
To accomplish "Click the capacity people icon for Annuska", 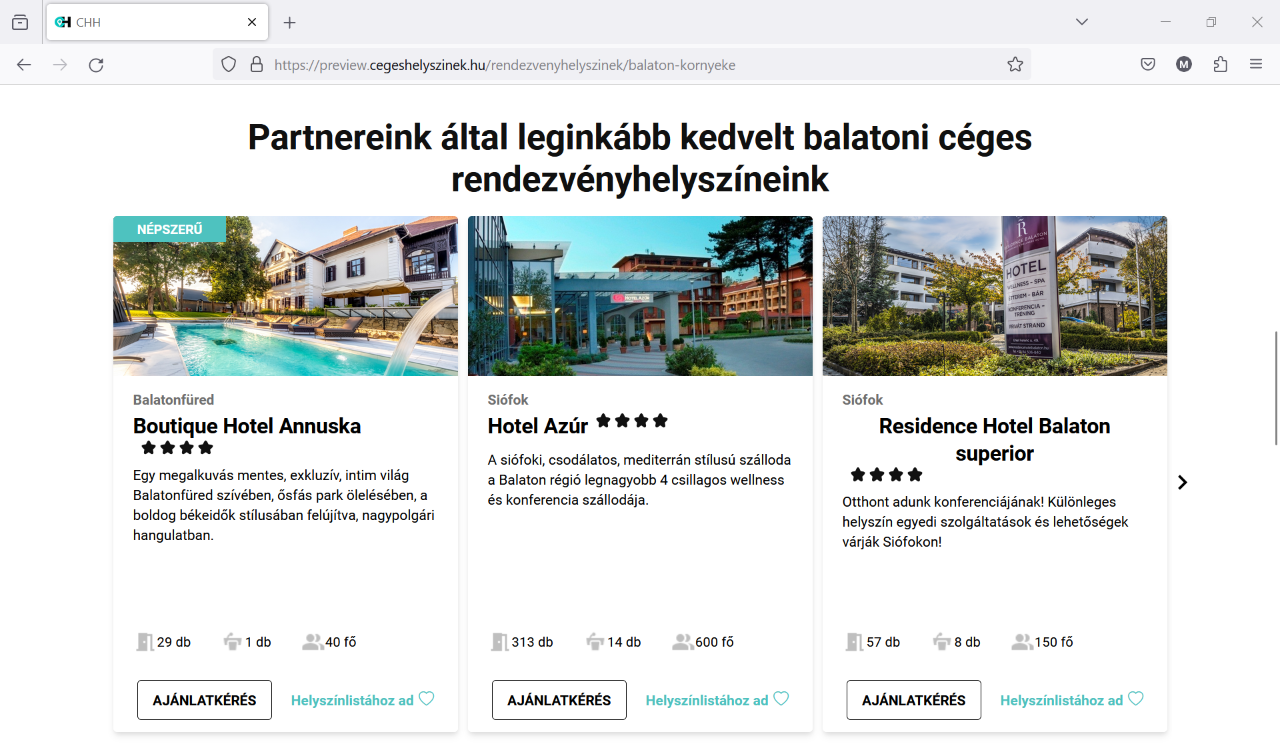I will coord(313,642).
